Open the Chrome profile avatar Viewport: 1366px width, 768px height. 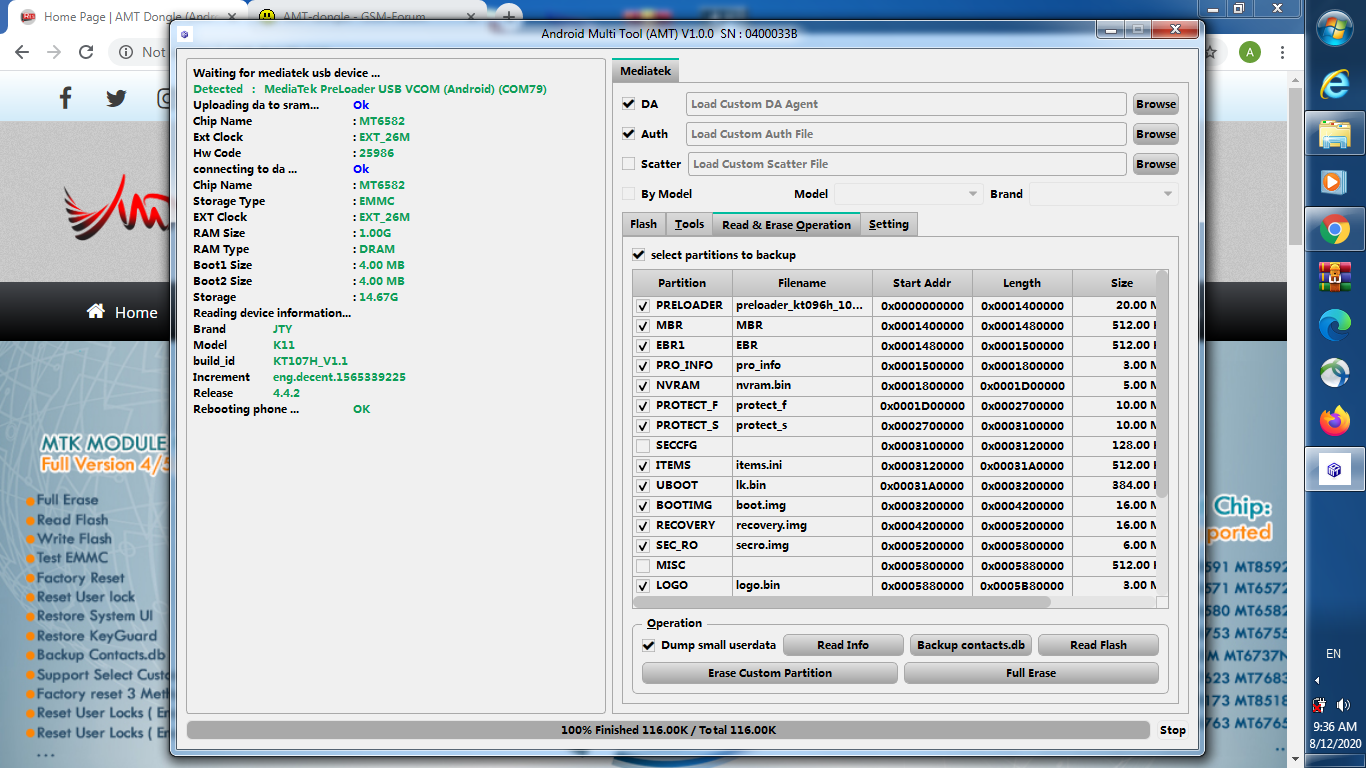point(1250,52)
